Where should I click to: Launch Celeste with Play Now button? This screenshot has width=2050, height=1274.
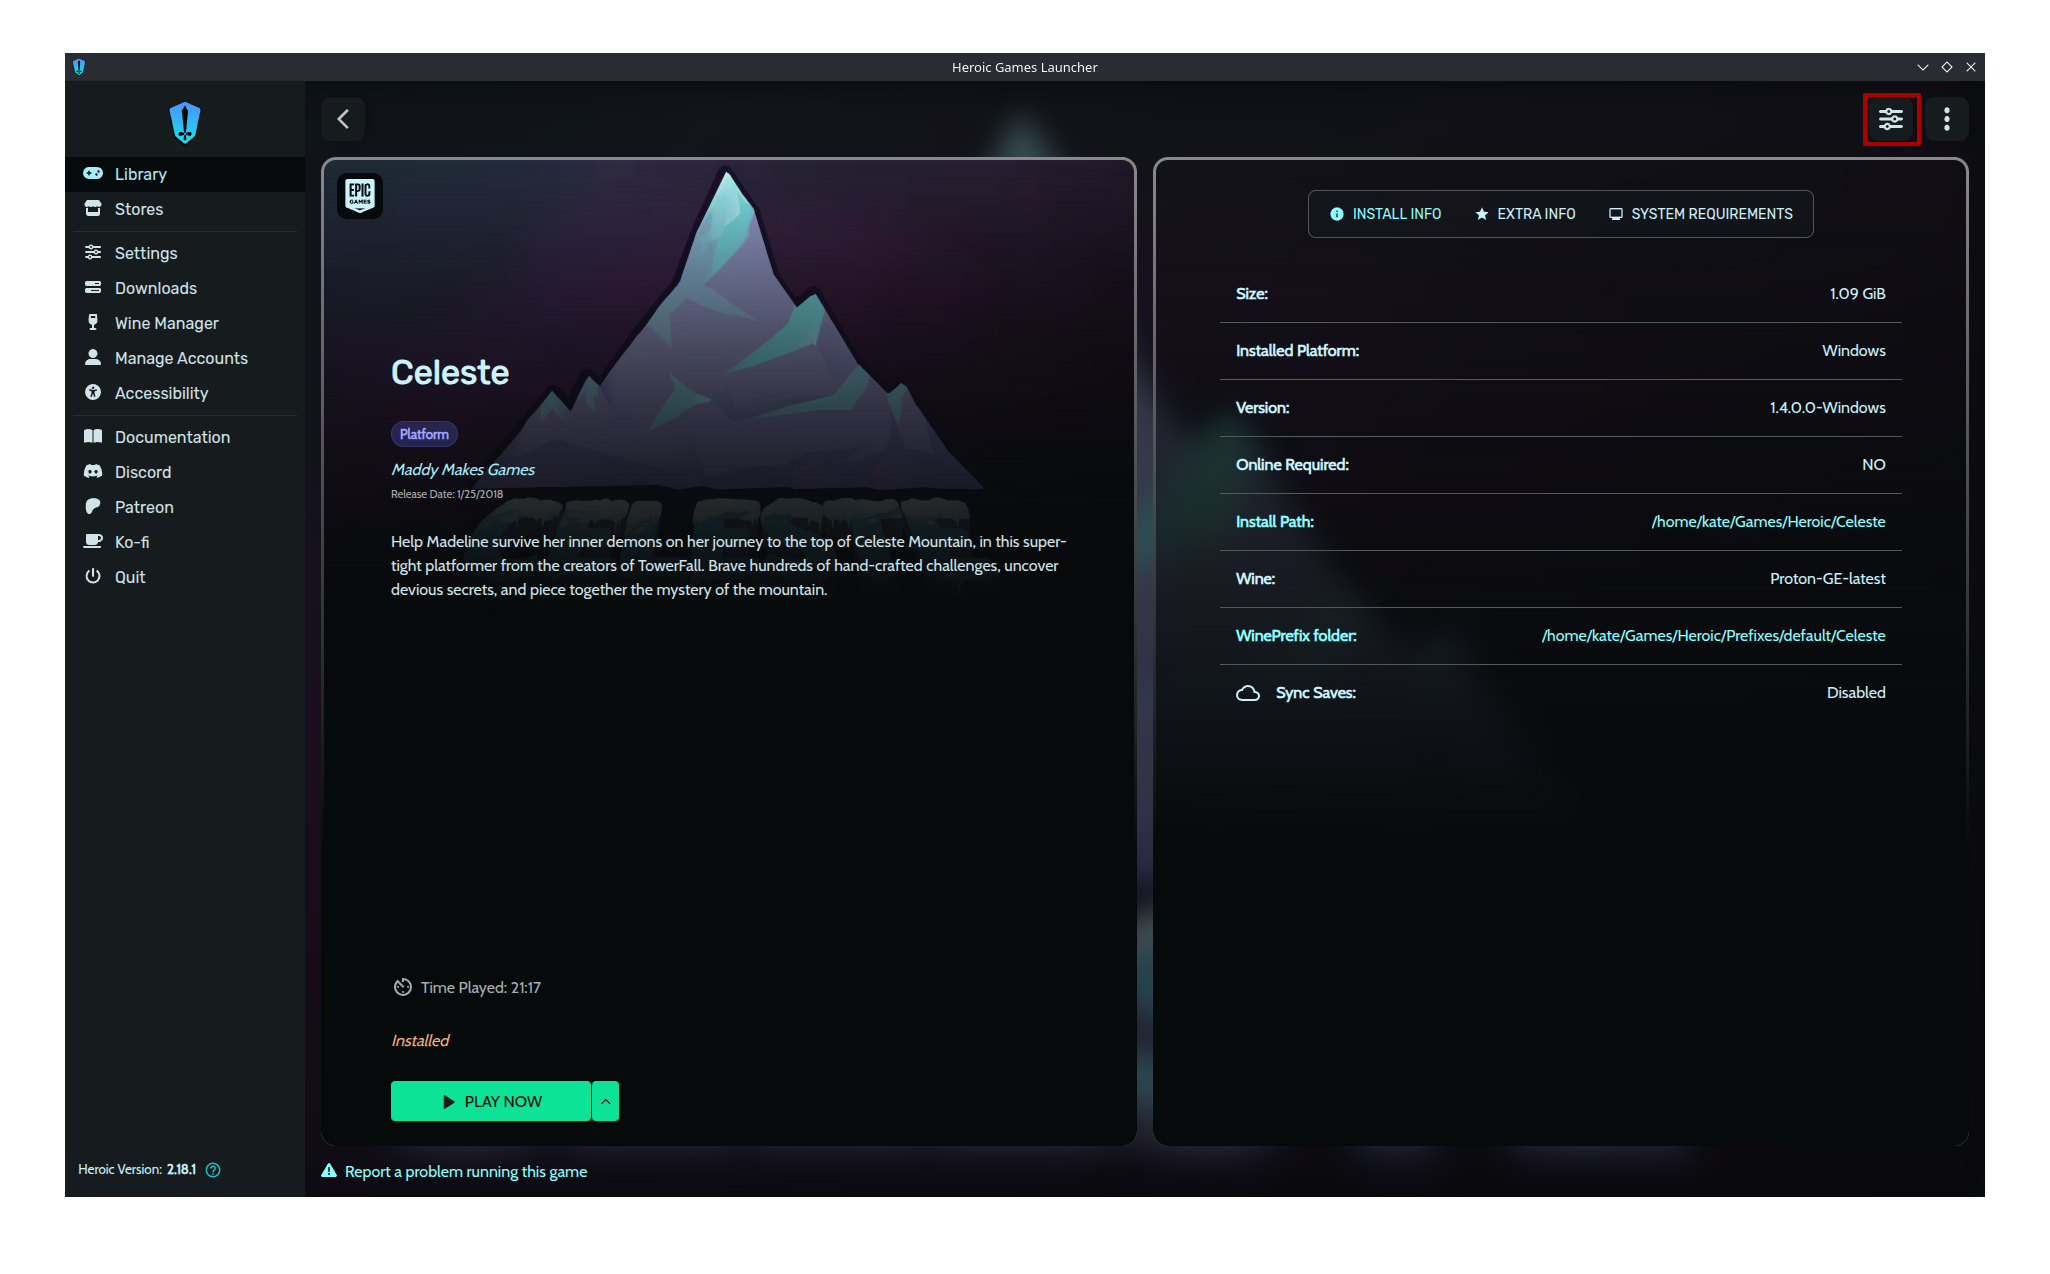pos(491,1101)
